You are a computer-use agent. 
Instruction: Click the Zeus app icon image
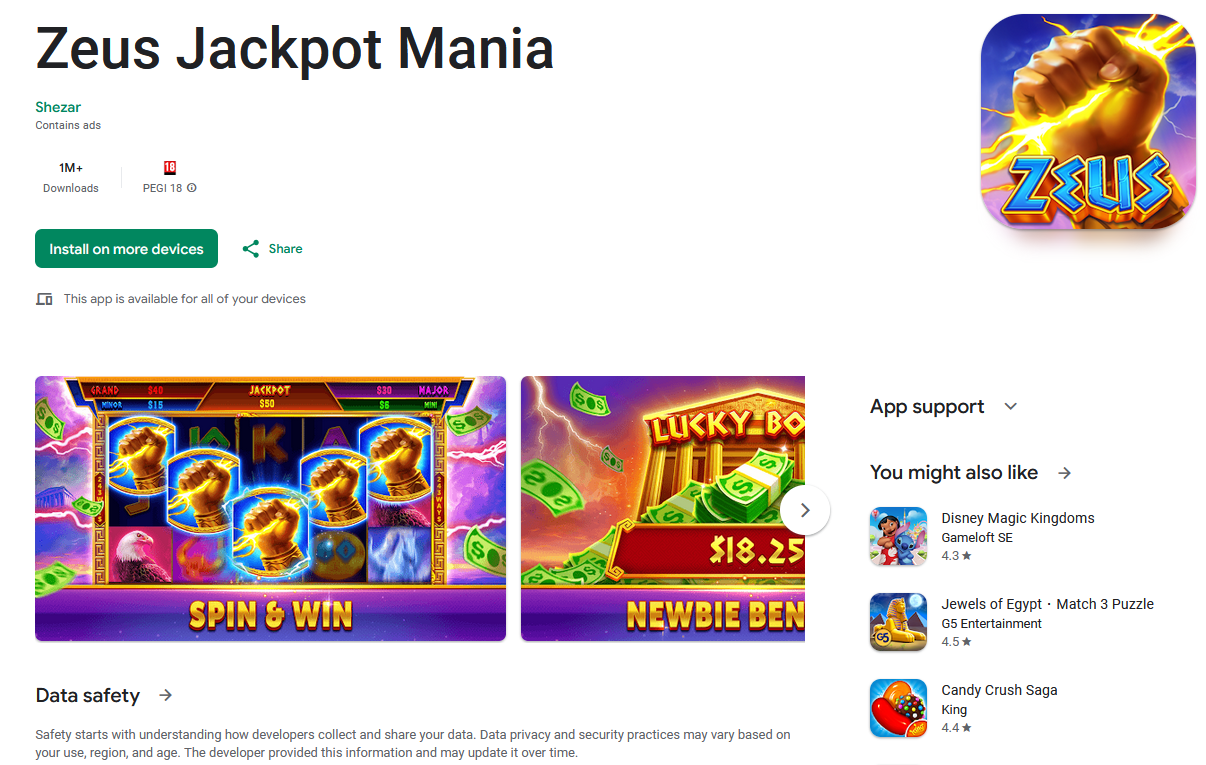1088,121
